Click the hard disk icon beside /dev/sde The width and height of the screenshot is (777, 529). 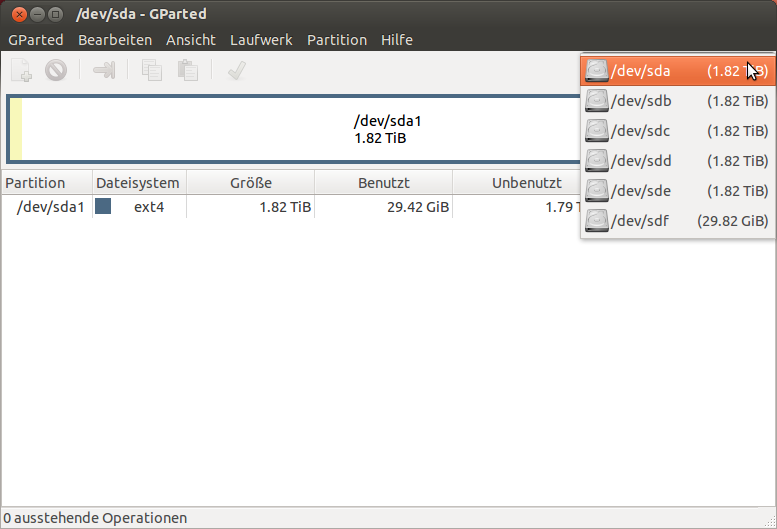[x=597, y=191]
